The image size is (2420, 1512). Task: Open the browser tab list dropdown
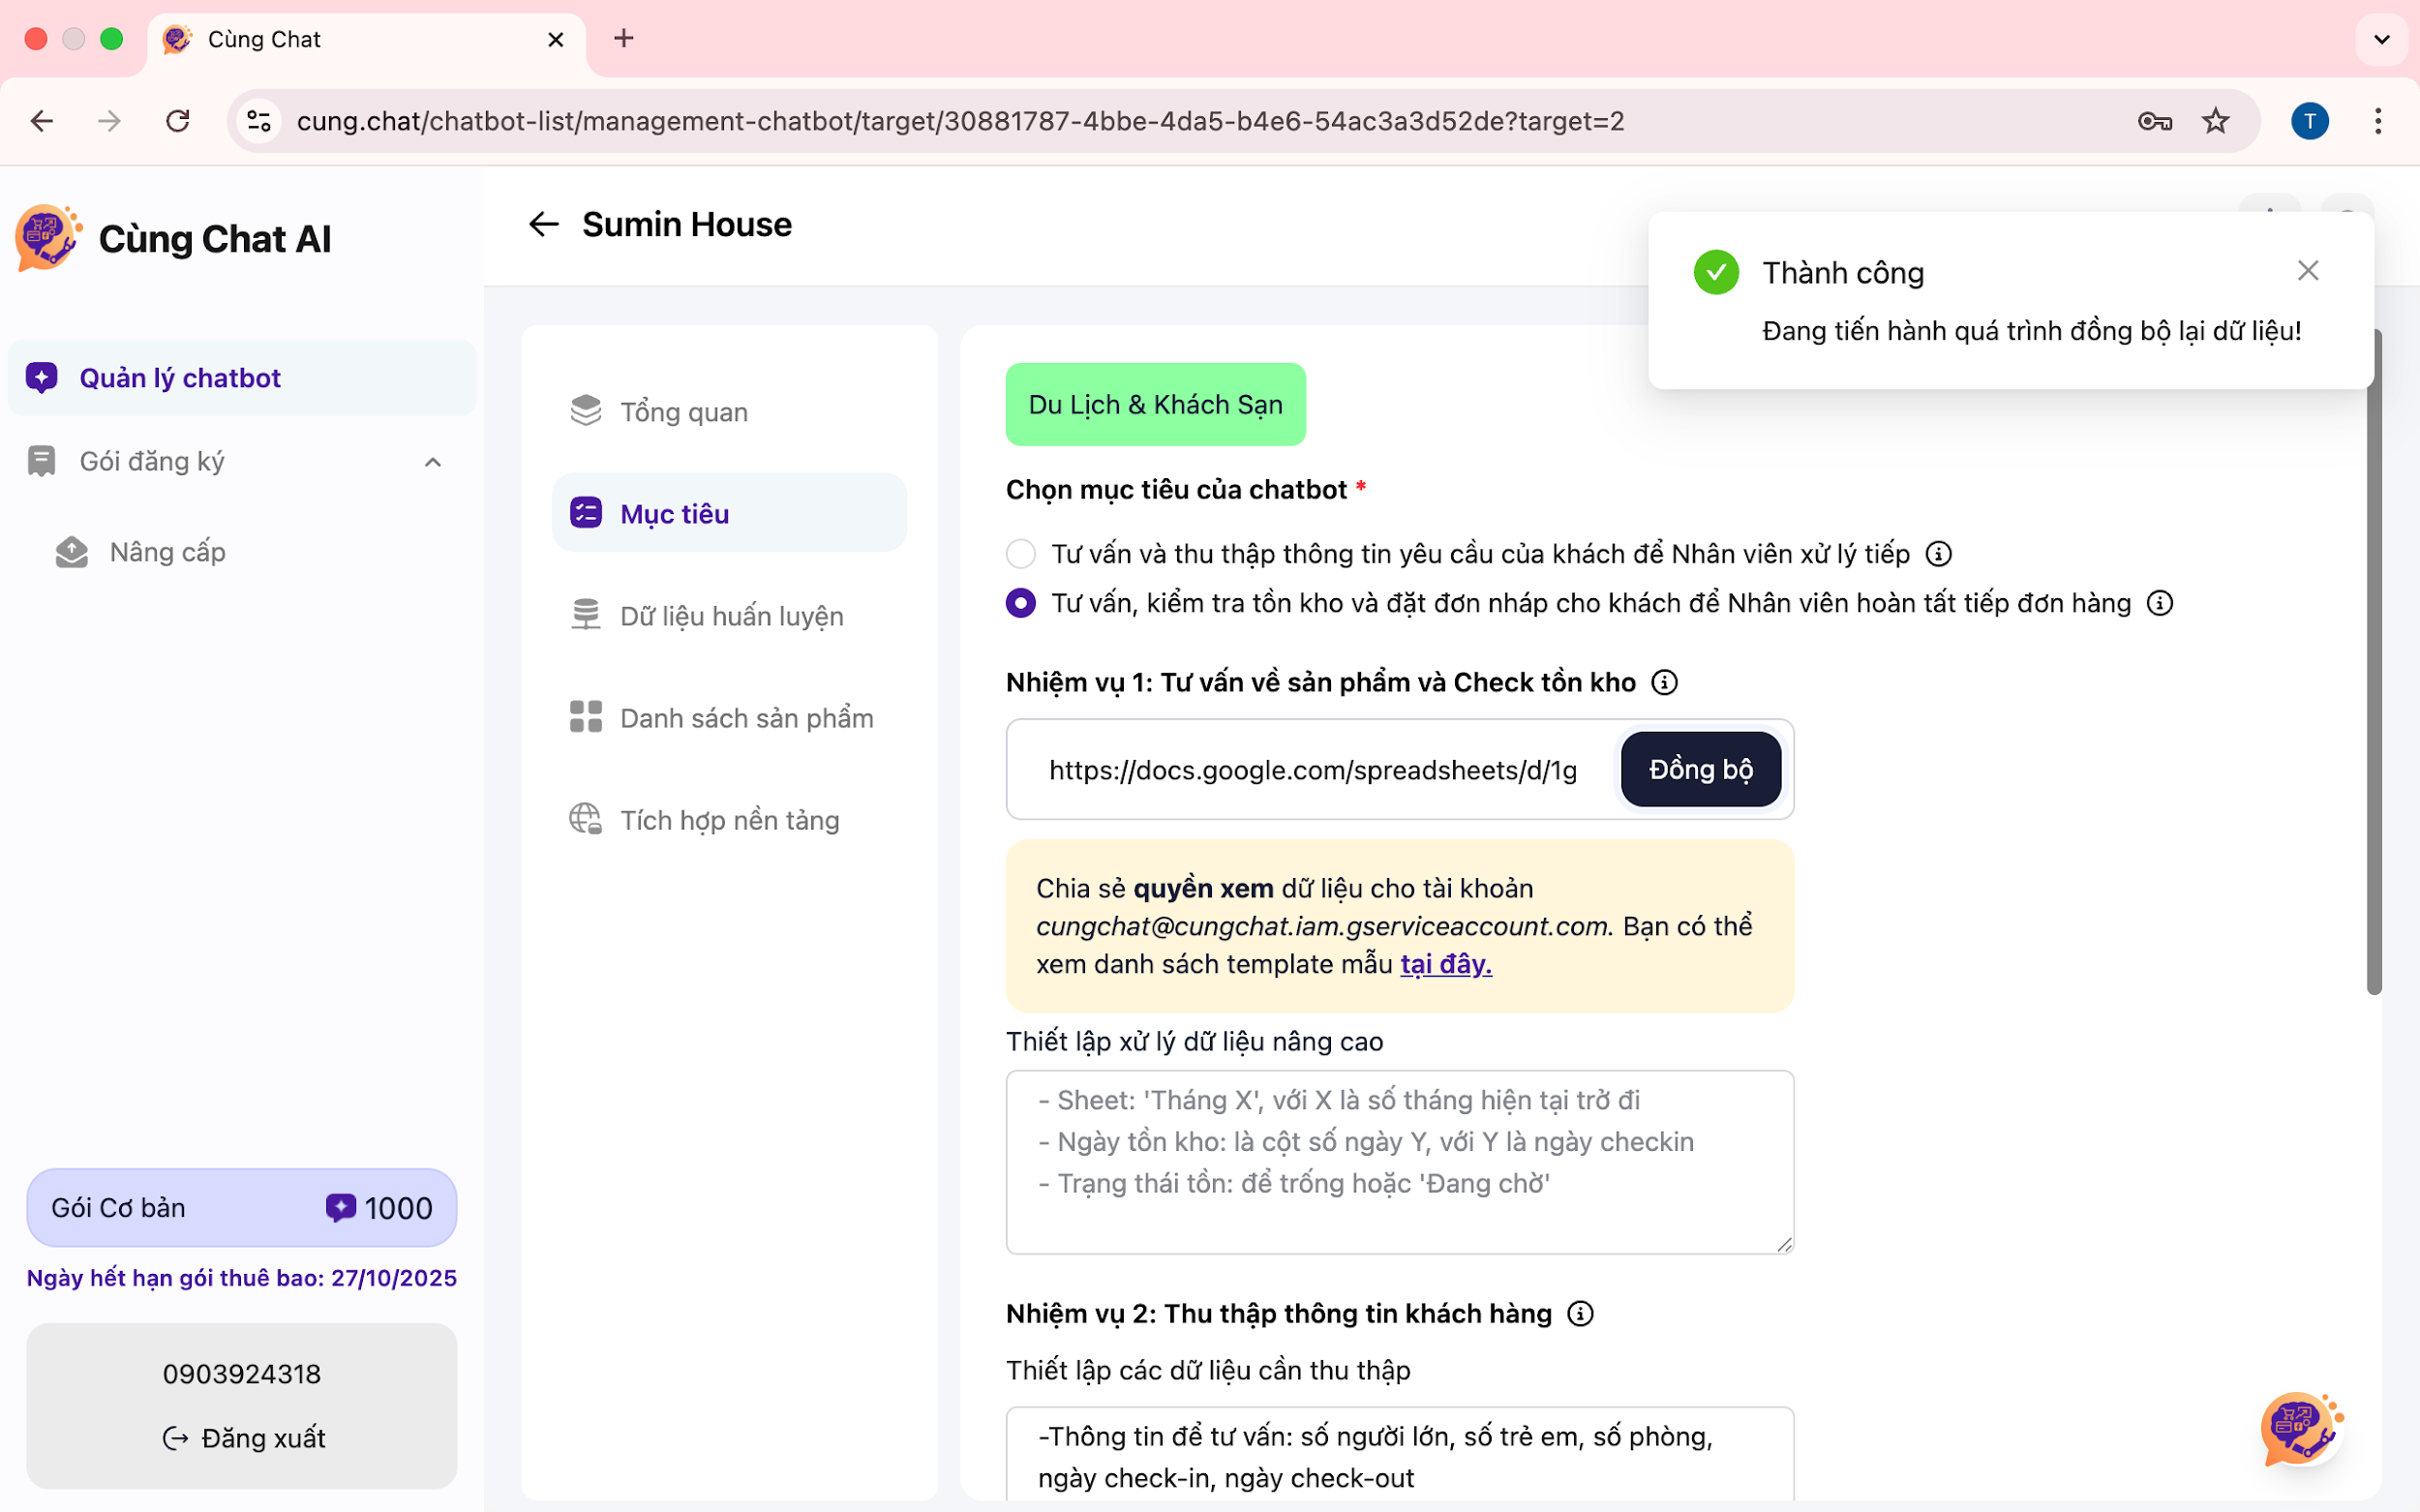coord(2381,40)
